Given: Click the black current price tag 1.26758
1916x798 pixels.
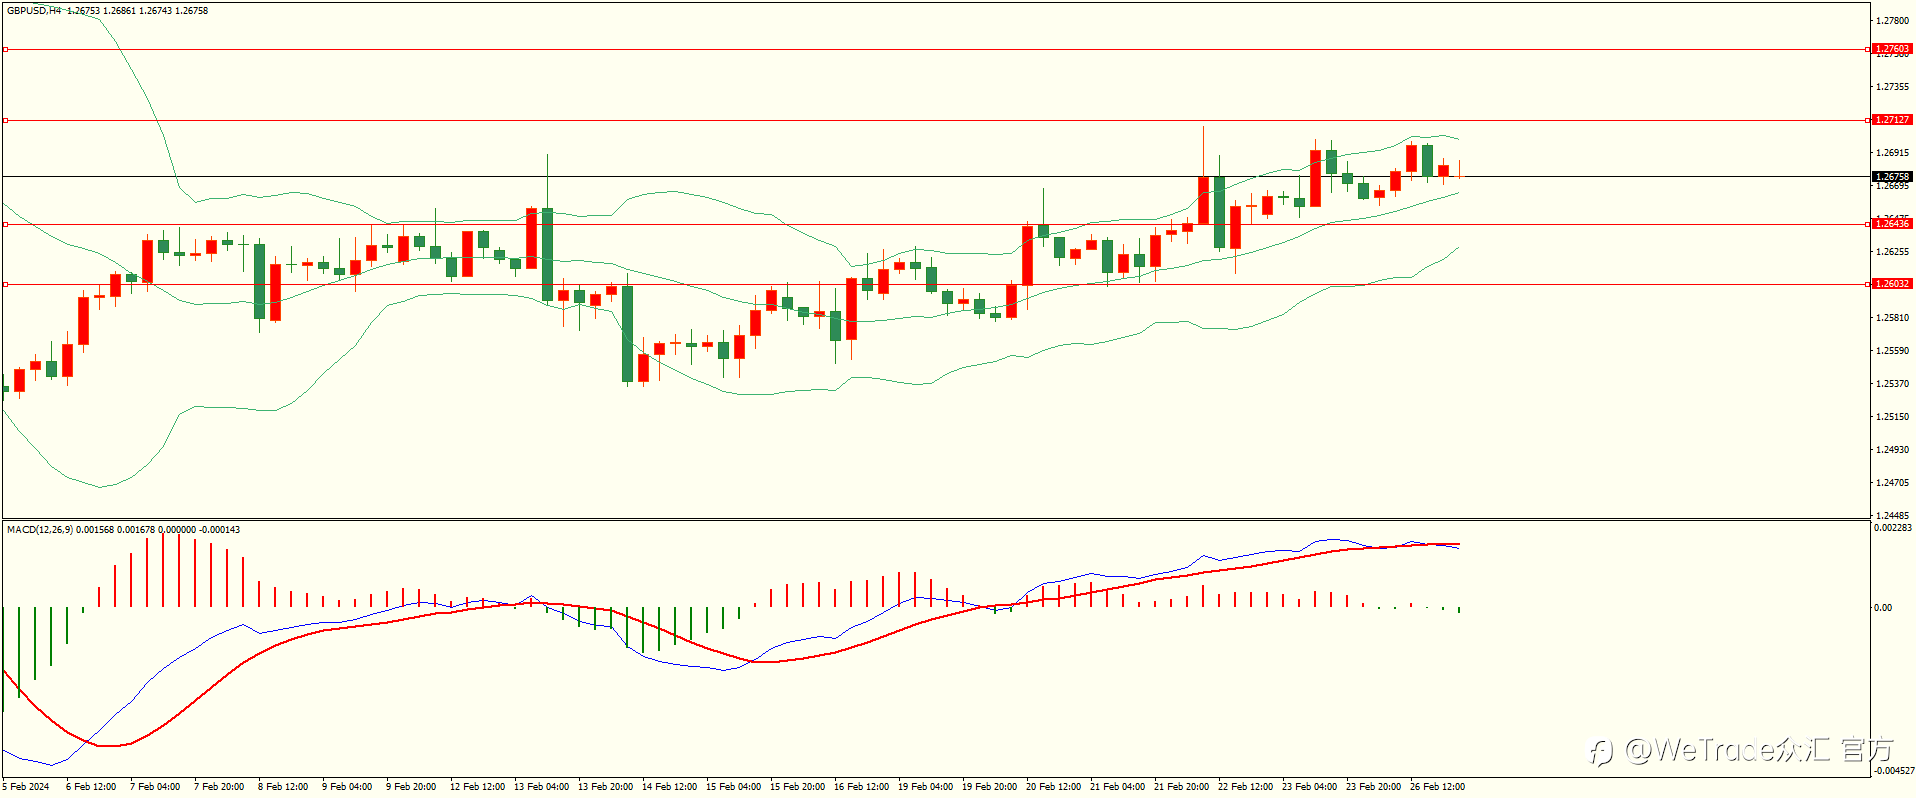Looking at the screenshot, I should tap(1891, 177).
